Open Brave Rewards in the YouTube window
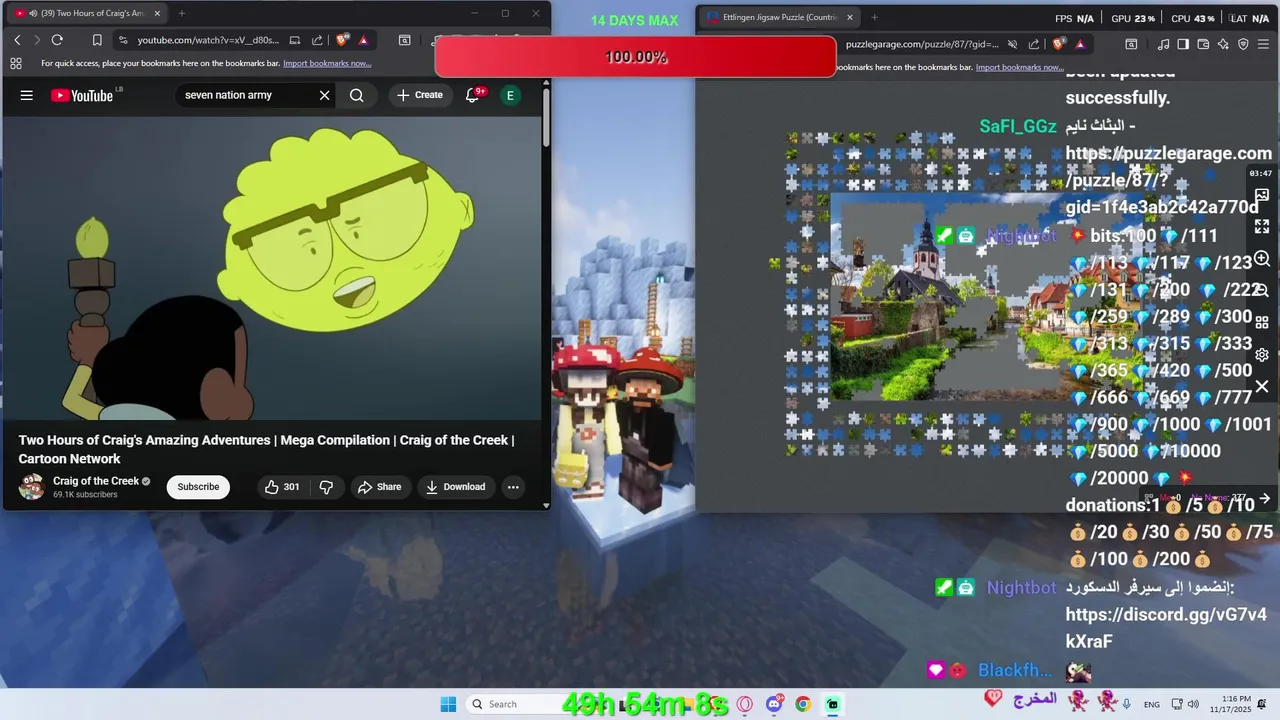 click(x=364, y=41)
